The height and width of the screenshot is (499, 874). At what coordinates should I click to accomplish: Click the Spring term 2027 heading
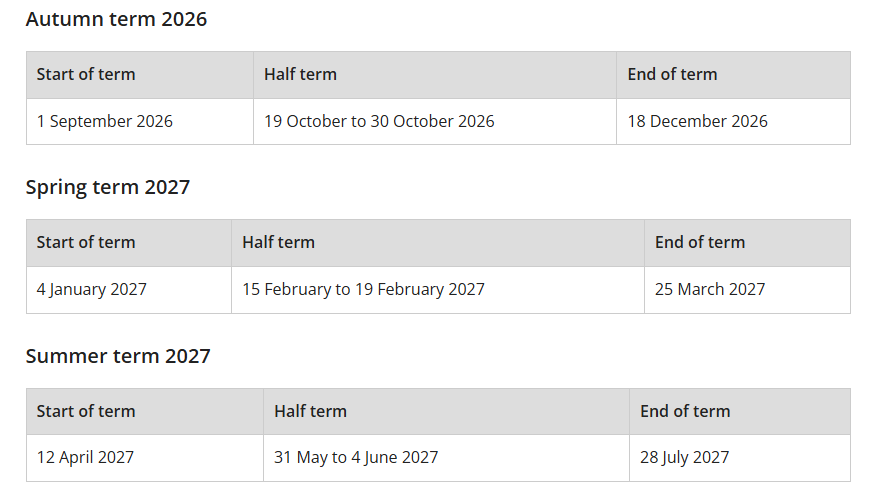(x=108, y=187)
